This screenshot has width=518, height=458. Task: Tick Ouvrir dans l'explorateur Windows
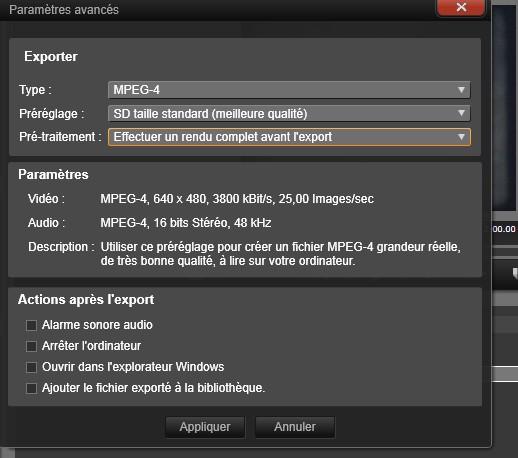(31, 367)
